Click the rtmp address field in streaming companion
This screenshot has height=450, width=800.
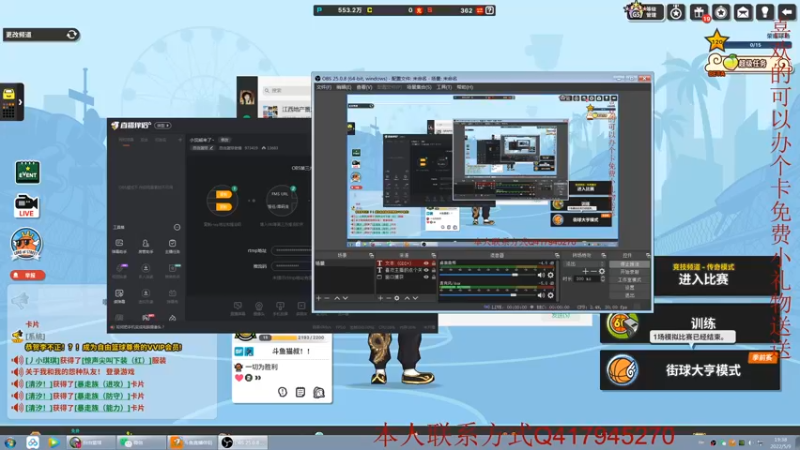tap(292, 251)
